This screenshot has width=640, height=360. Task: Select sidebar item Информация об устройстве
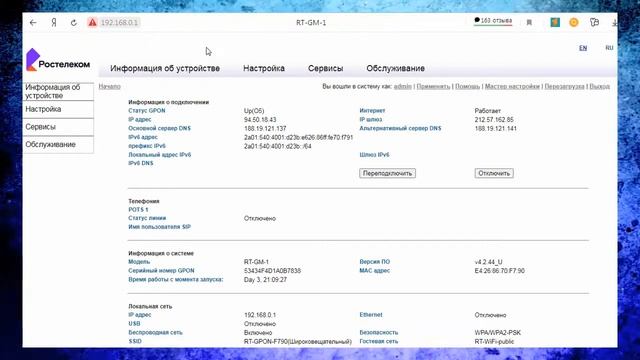[58, 91]
